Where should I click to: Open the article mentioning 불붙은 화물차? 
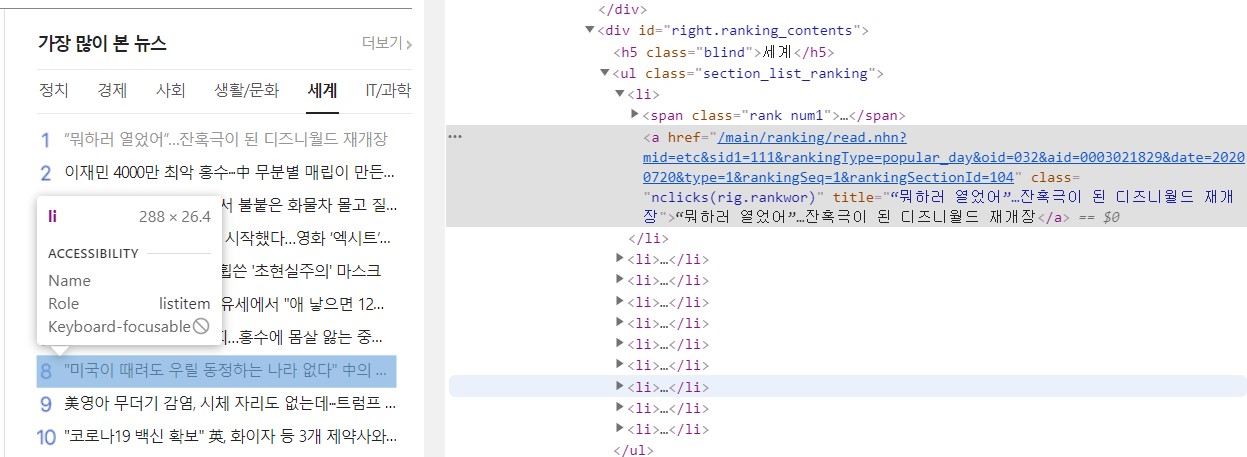(x=308, y=205)
